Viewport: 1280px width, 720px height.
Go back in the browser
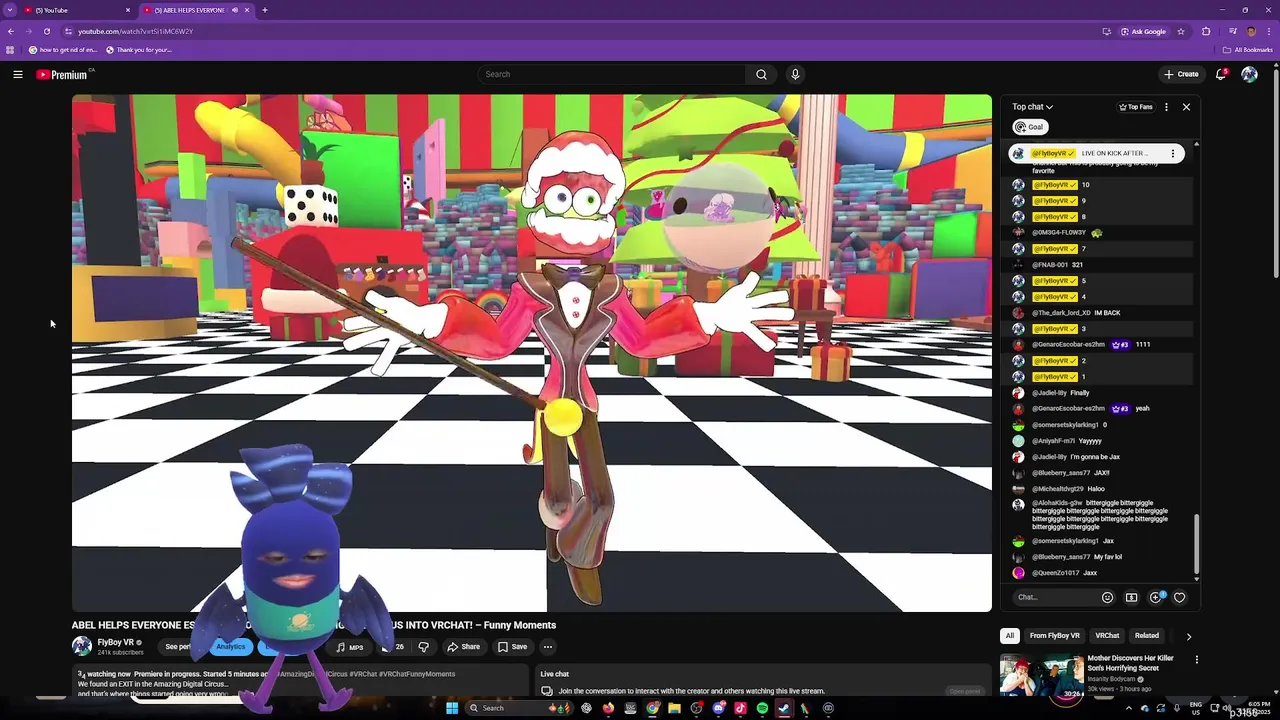[x=11, y=31]
